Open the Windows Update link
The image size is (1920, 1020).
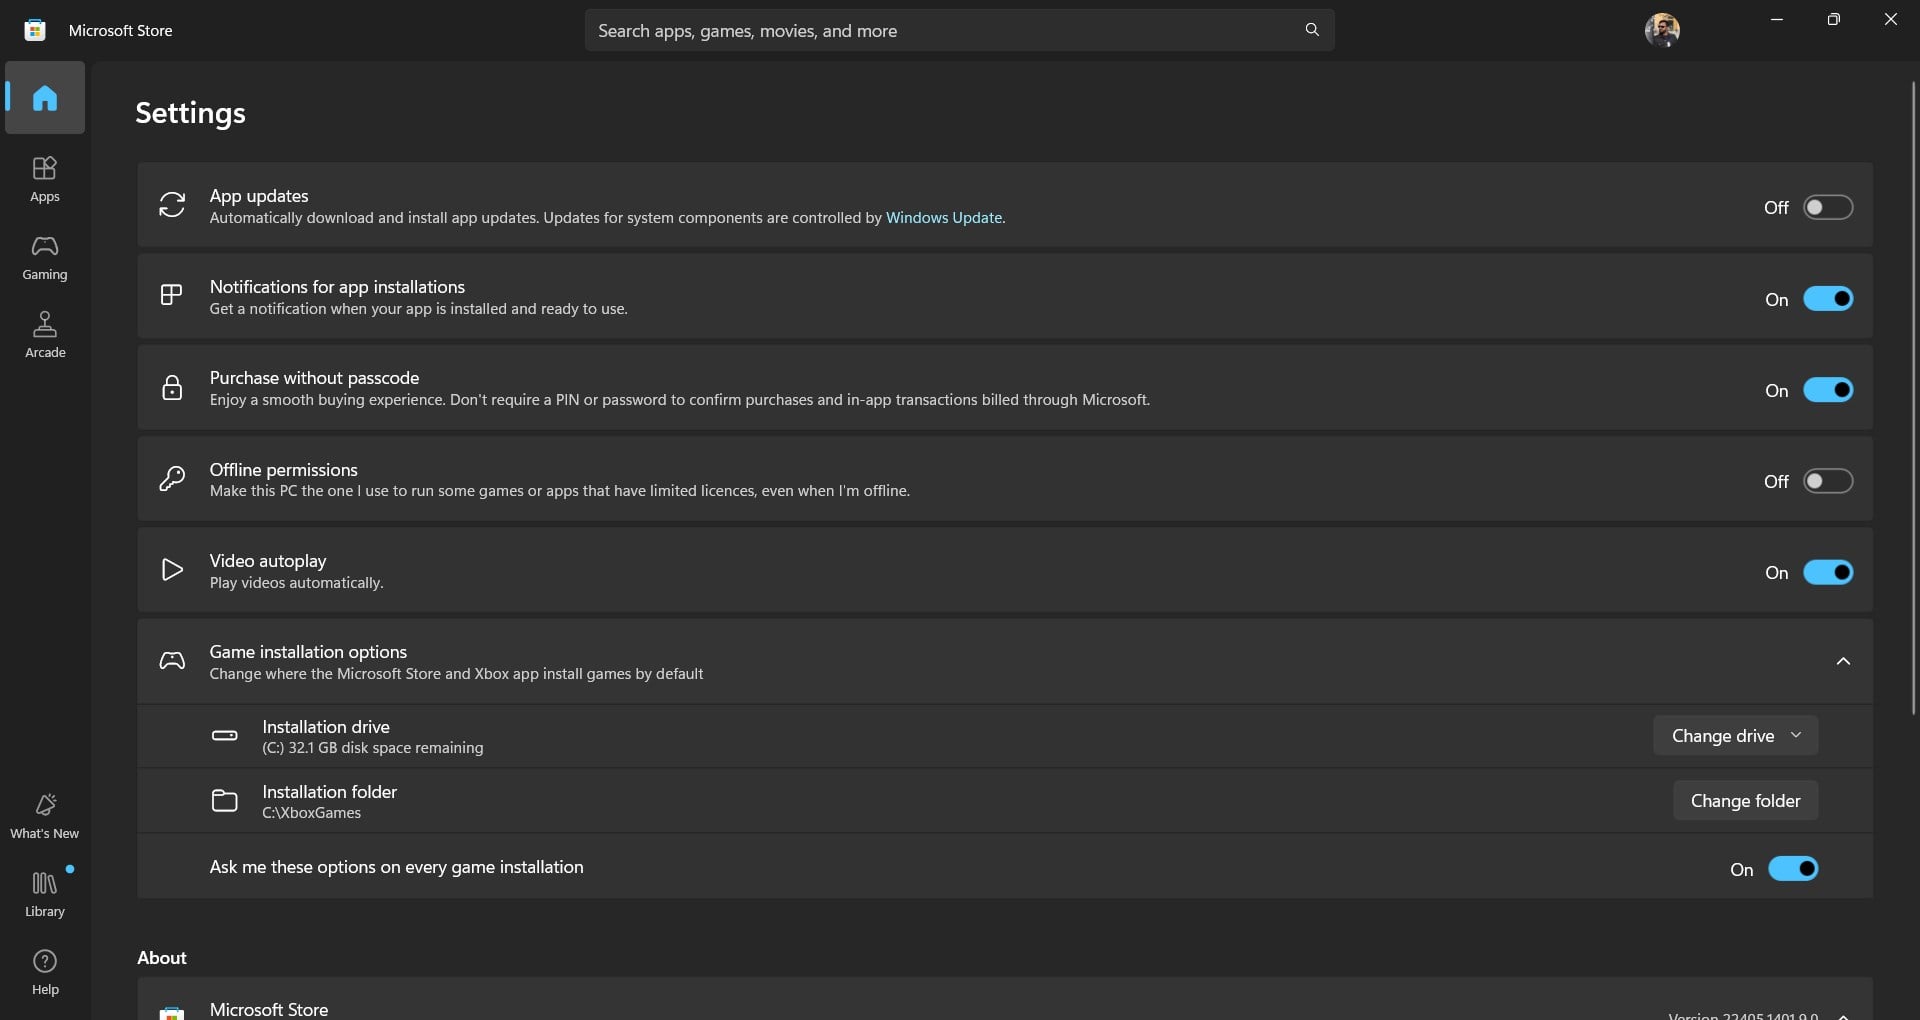[x=944, y=218]
